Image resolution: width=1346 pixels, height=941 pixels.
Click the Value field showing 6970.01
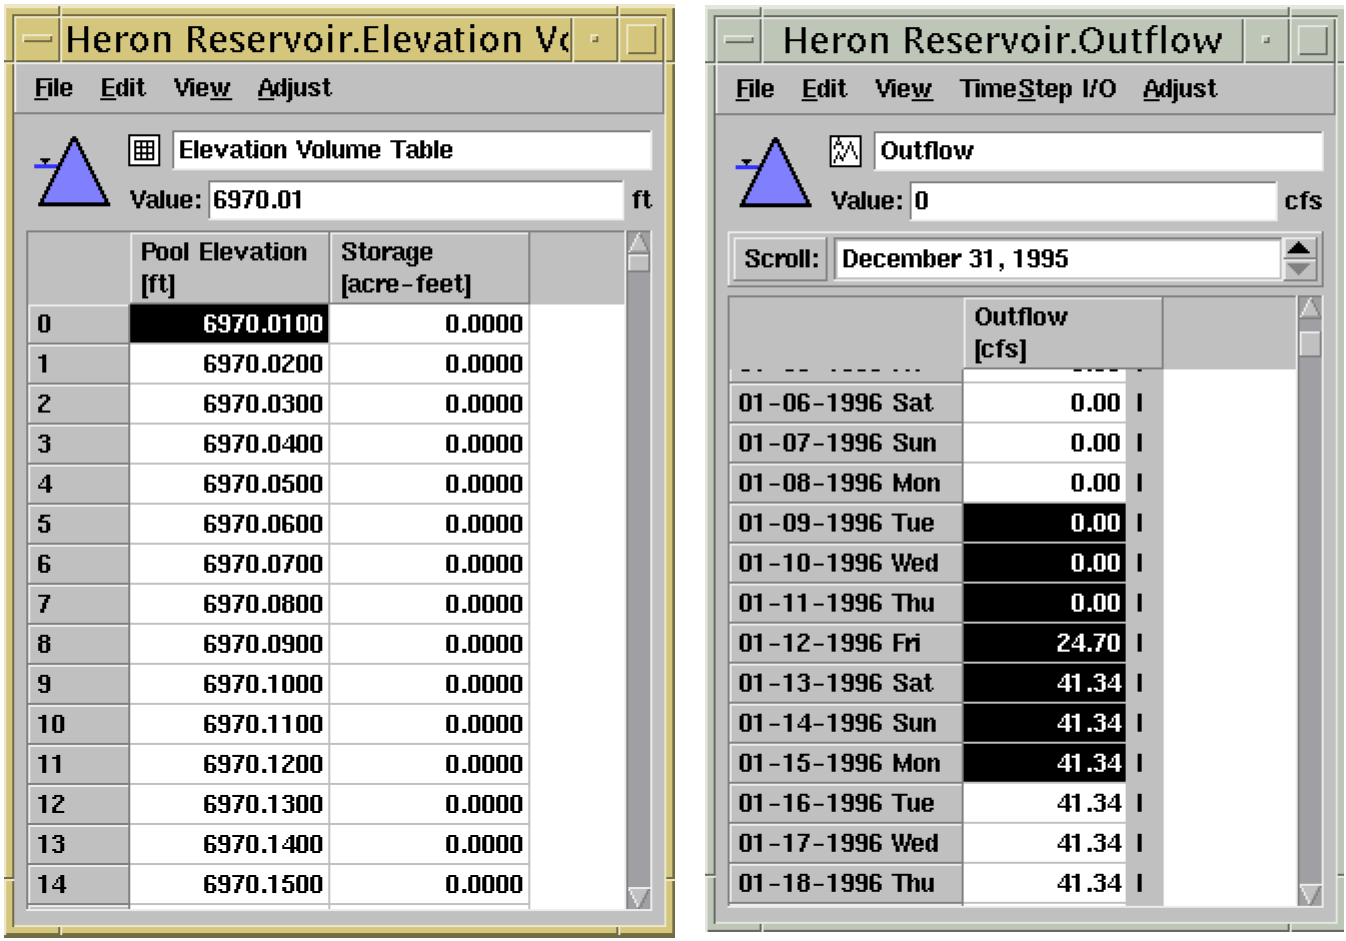tap(414, 200)
